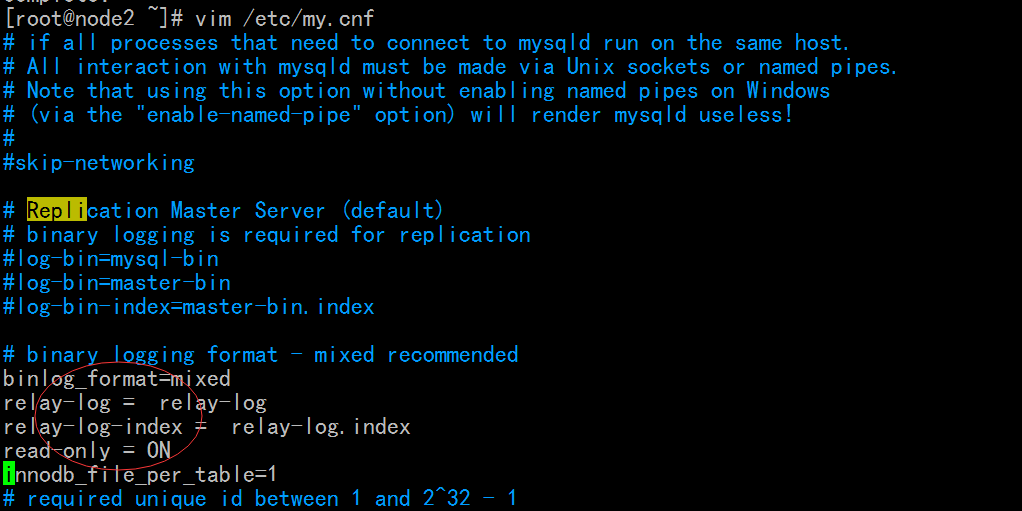Click the "enable-named-pipe" quoted option text

[x=249, y=115]
